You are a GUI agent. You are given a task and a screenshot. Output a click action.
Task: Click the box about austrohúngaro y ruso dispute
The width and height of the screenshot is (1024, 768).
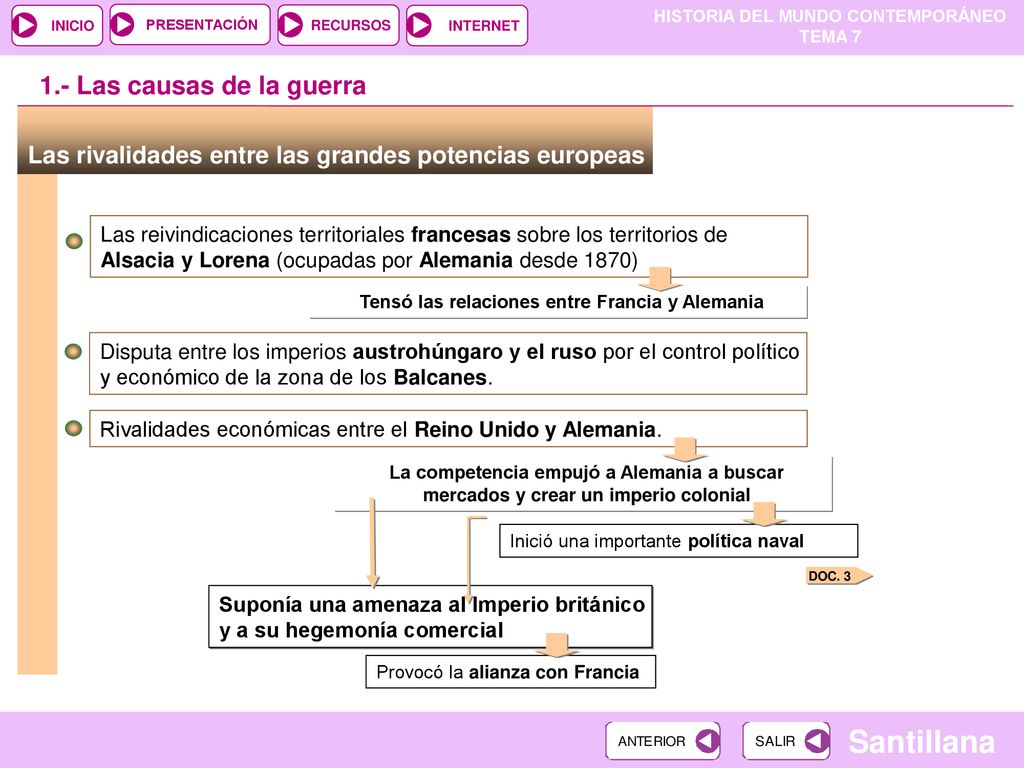click(x=448, y=364)
